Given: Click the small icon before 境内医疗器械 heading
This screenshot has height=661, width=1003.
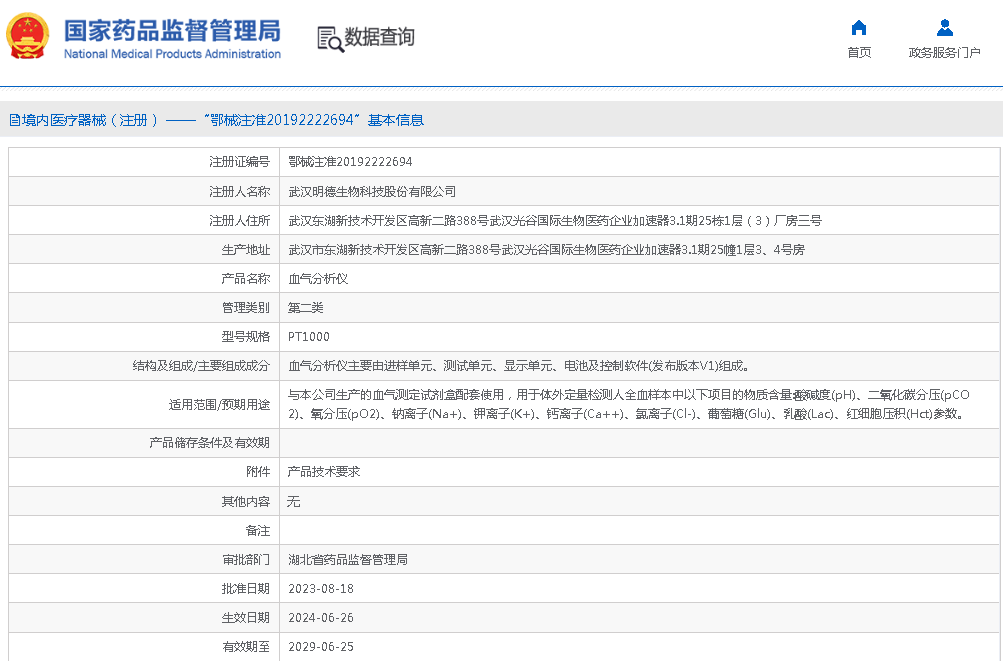Looking at the screenshot, I should (14, 120).
